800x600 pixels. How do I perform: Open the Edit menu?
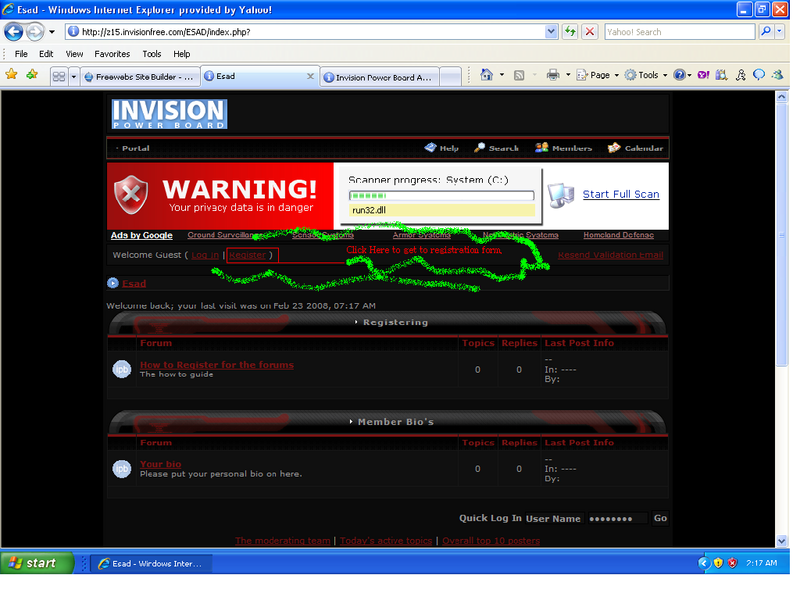pyautogui.click(x=46, y=54)
